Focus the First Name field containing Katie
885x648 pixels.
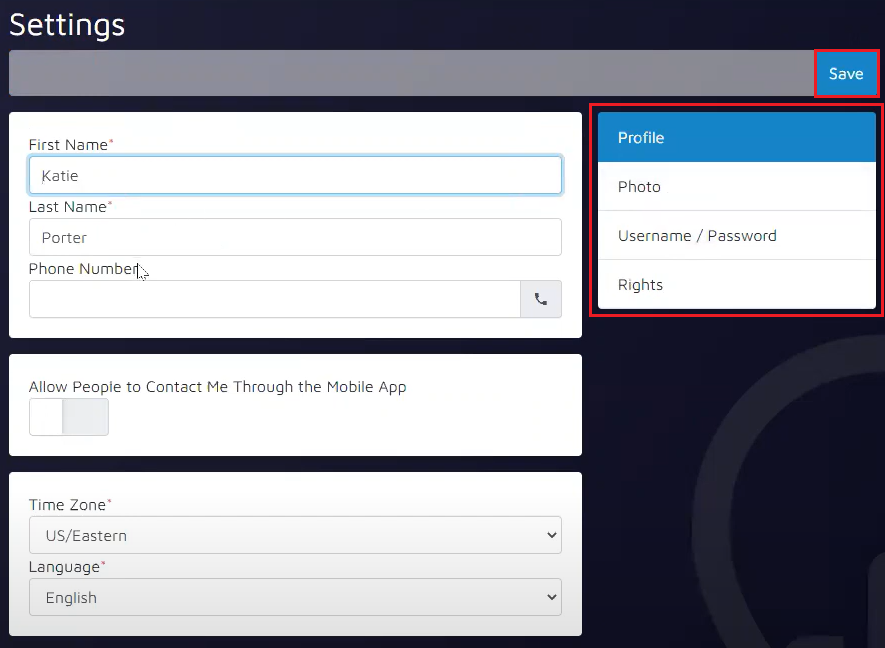(295, 175)
